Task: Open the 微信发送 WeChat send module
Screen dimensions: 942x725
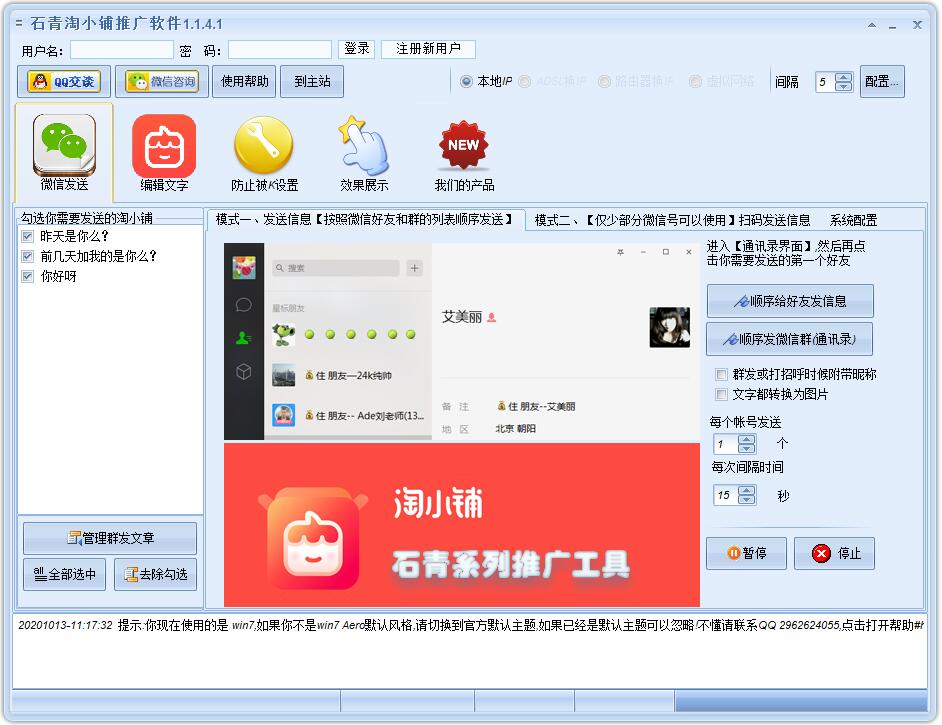Action: pyautogui.click(x=64, y=153)
